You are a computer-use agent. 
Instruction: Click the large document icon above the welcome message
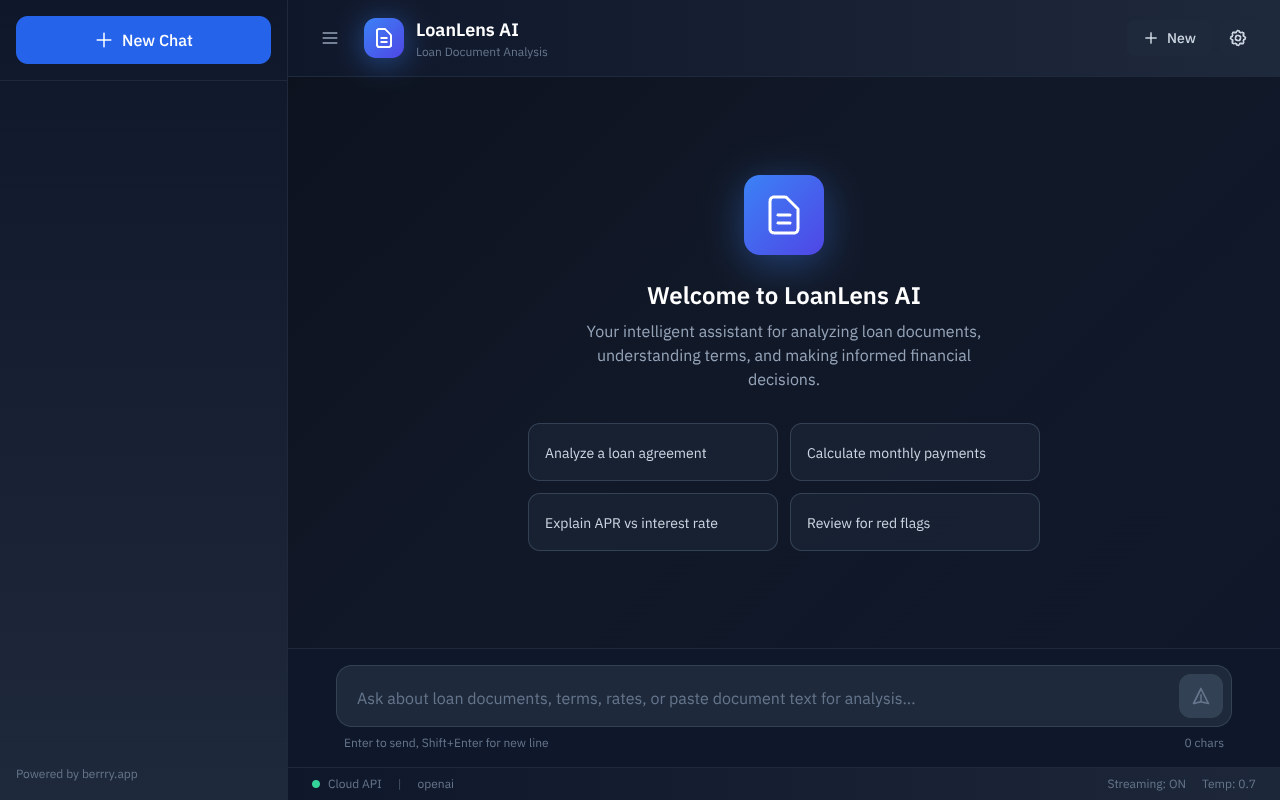(x=783, y=214)
